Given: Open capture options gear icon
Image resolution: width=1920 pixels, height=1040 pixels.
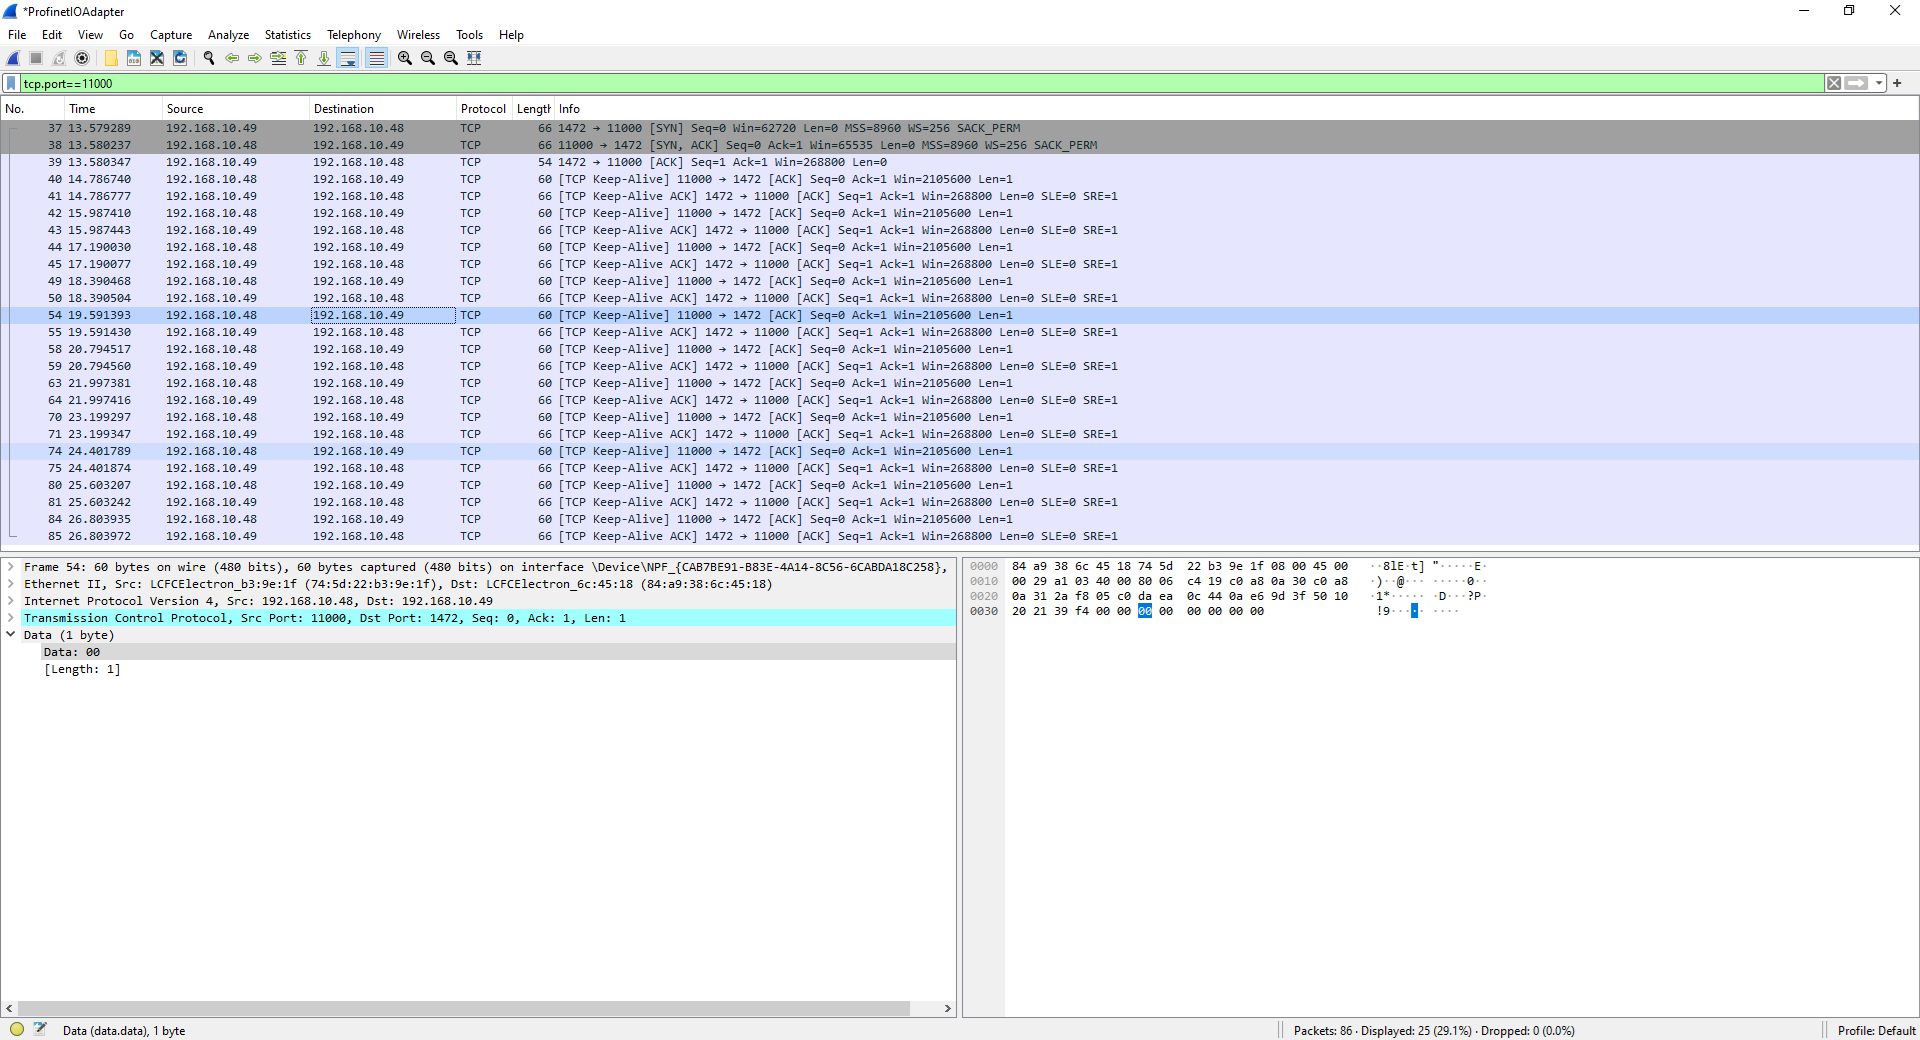Looking at the screenshot, I should 82,58.
